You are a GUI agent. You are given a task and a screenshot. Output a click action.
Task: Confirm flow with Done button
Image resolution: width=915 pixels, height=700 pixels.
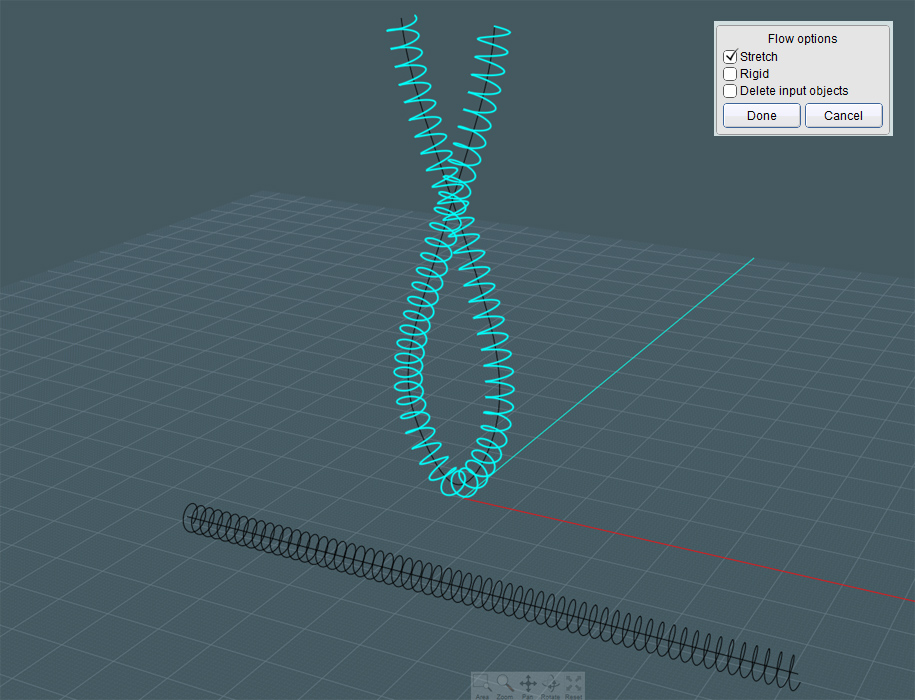762,116
